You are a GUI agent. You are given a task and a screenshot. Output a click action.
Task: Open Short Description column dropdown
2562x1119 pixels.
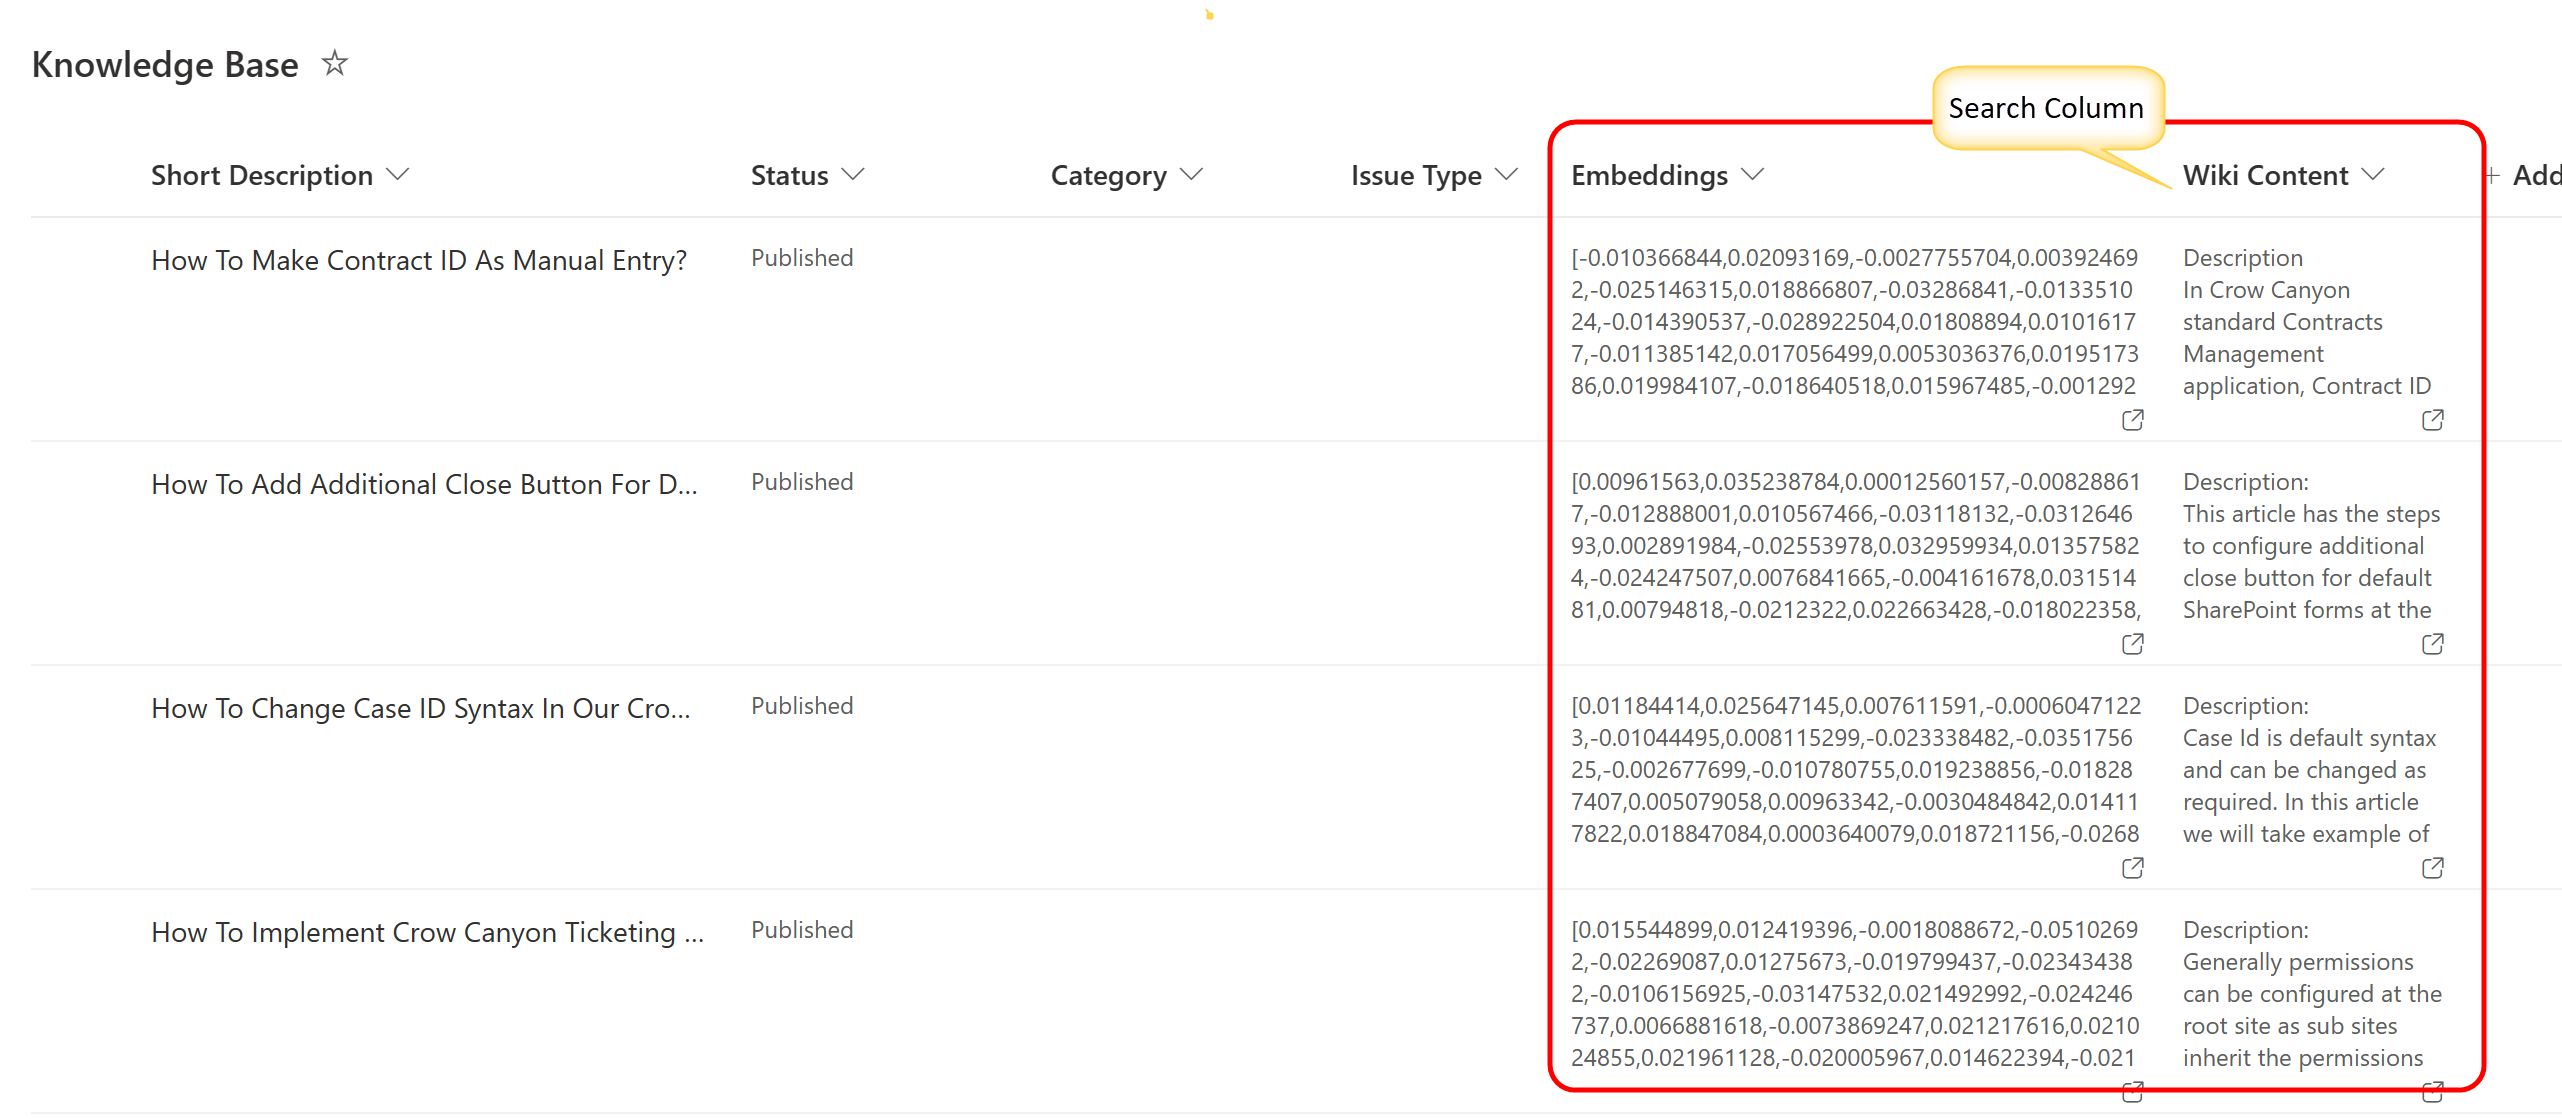tap(397, 175)
